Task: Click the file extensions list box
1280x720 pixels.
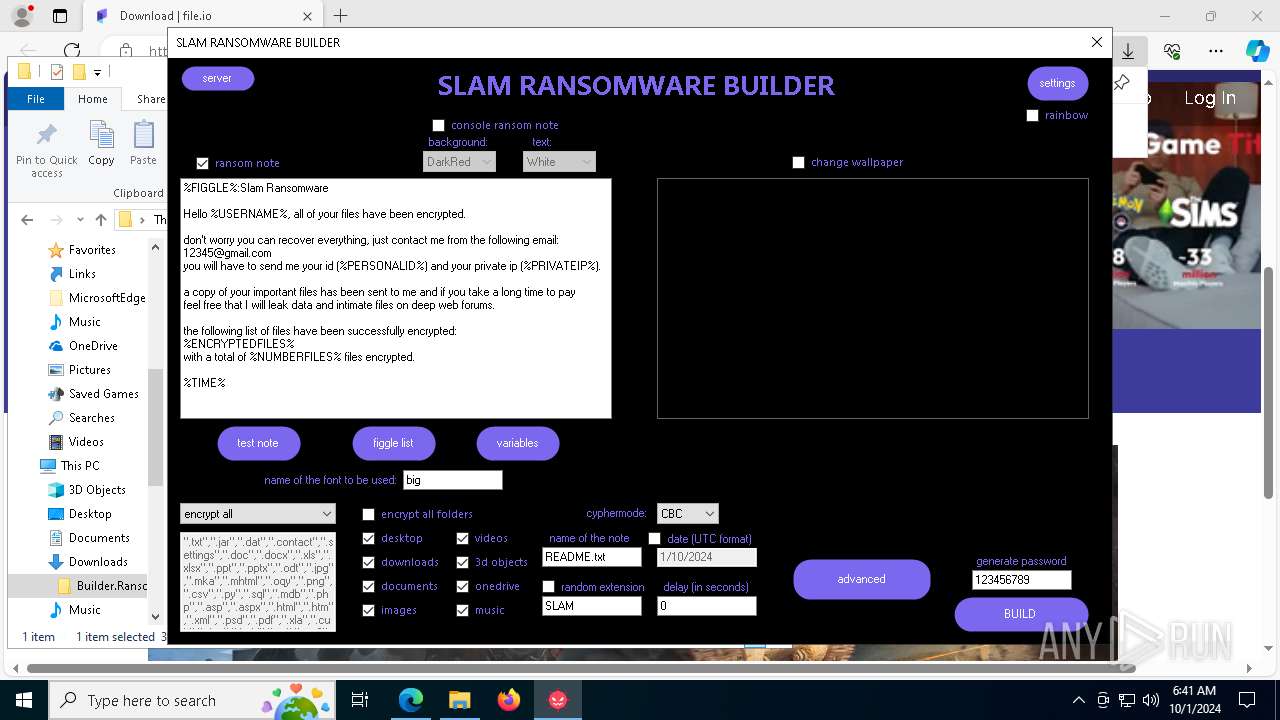Action: coord(258,582)
